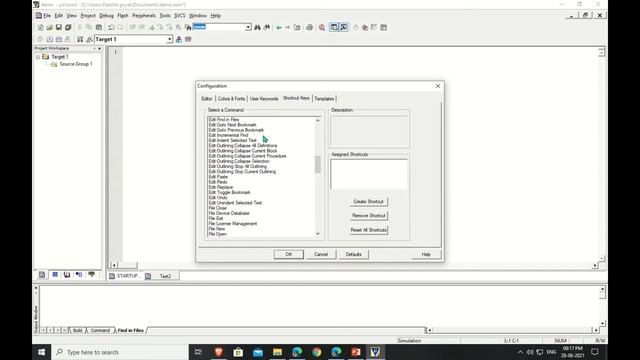Select 'File License Management' in command list

pos(233,224)
